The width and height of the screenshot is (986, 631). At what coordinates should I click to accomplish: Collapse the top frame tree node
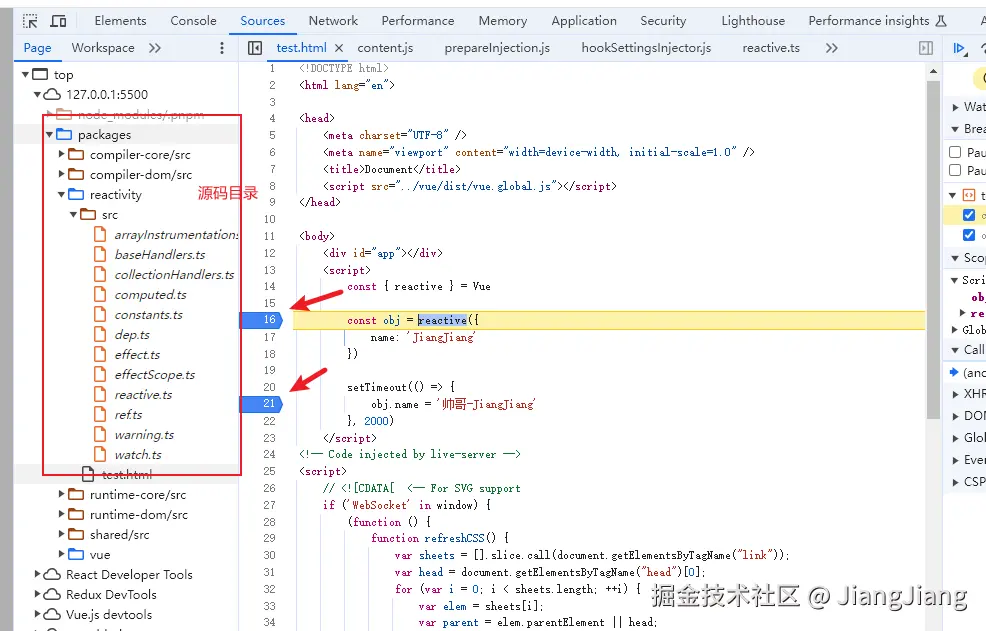(x=26, y=74)
